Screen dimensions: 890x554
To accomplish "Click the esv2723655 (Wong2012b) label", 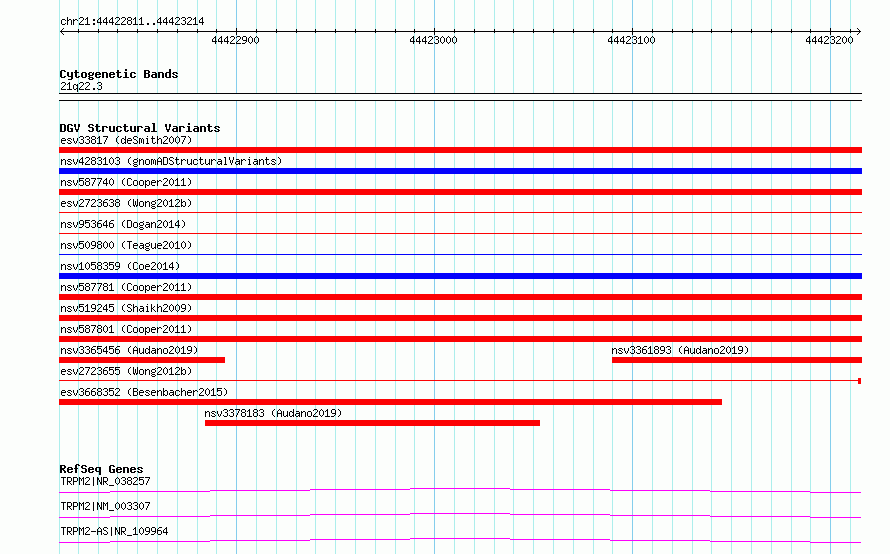I will click(x=126, y=371).
